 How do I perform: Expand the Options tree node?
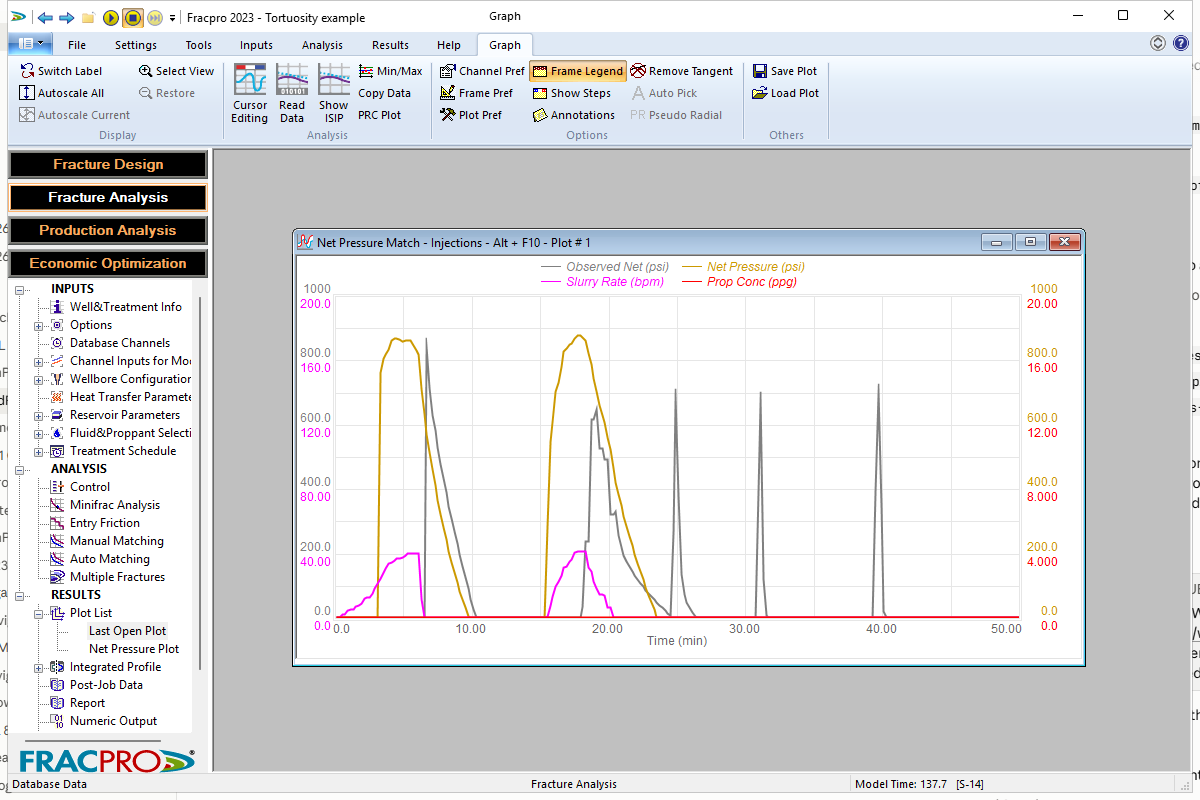[39, 325]
